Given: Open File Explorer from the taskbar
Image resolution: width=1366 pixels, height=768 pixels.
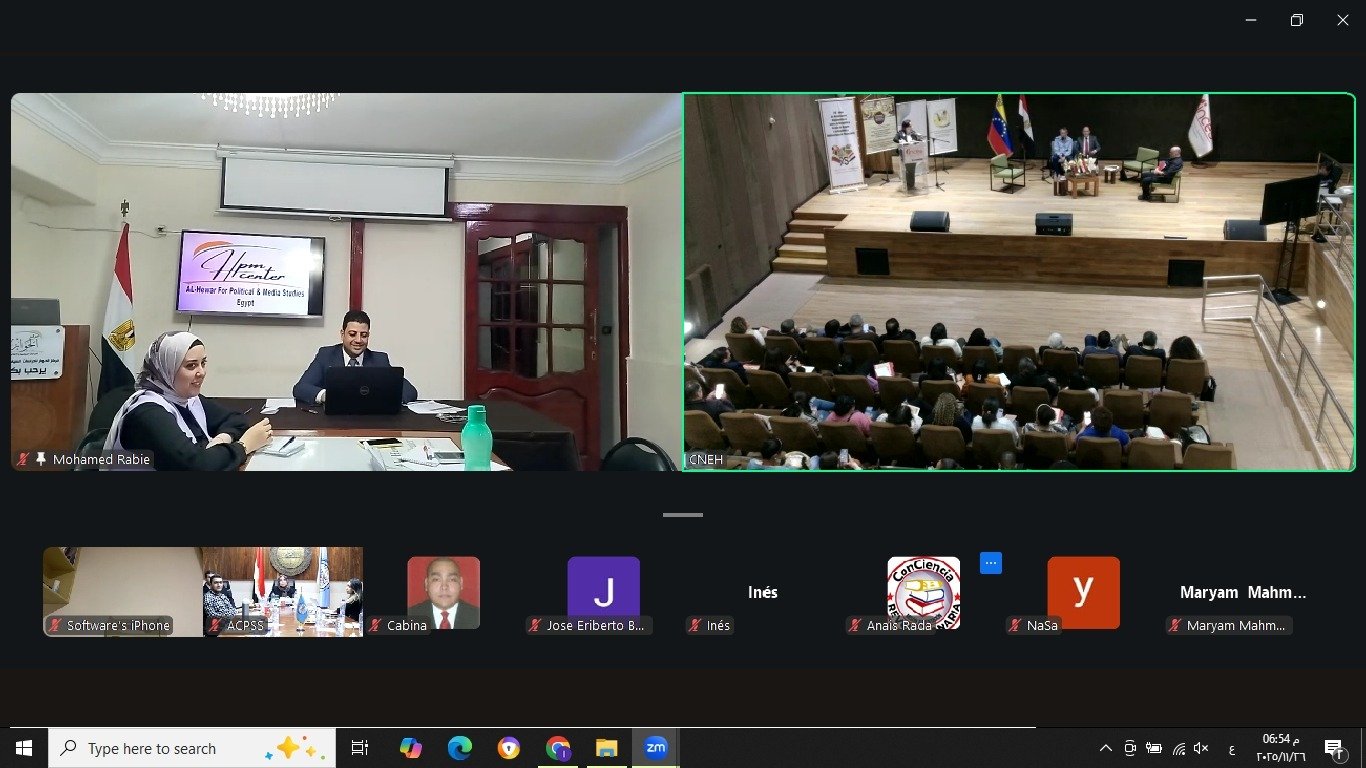Looking at the screenshot, I should click(606, 748).
